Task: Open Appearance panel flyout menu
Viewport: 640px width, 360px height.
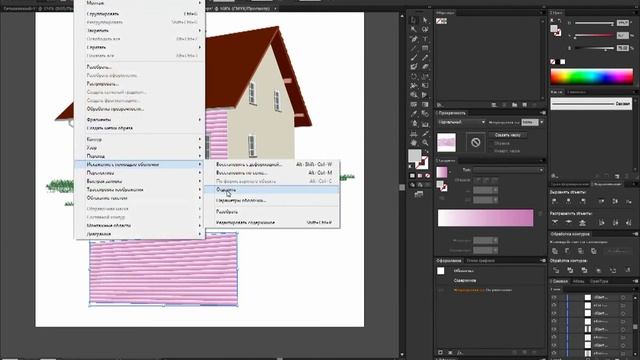Action: (x=542, y=260)
